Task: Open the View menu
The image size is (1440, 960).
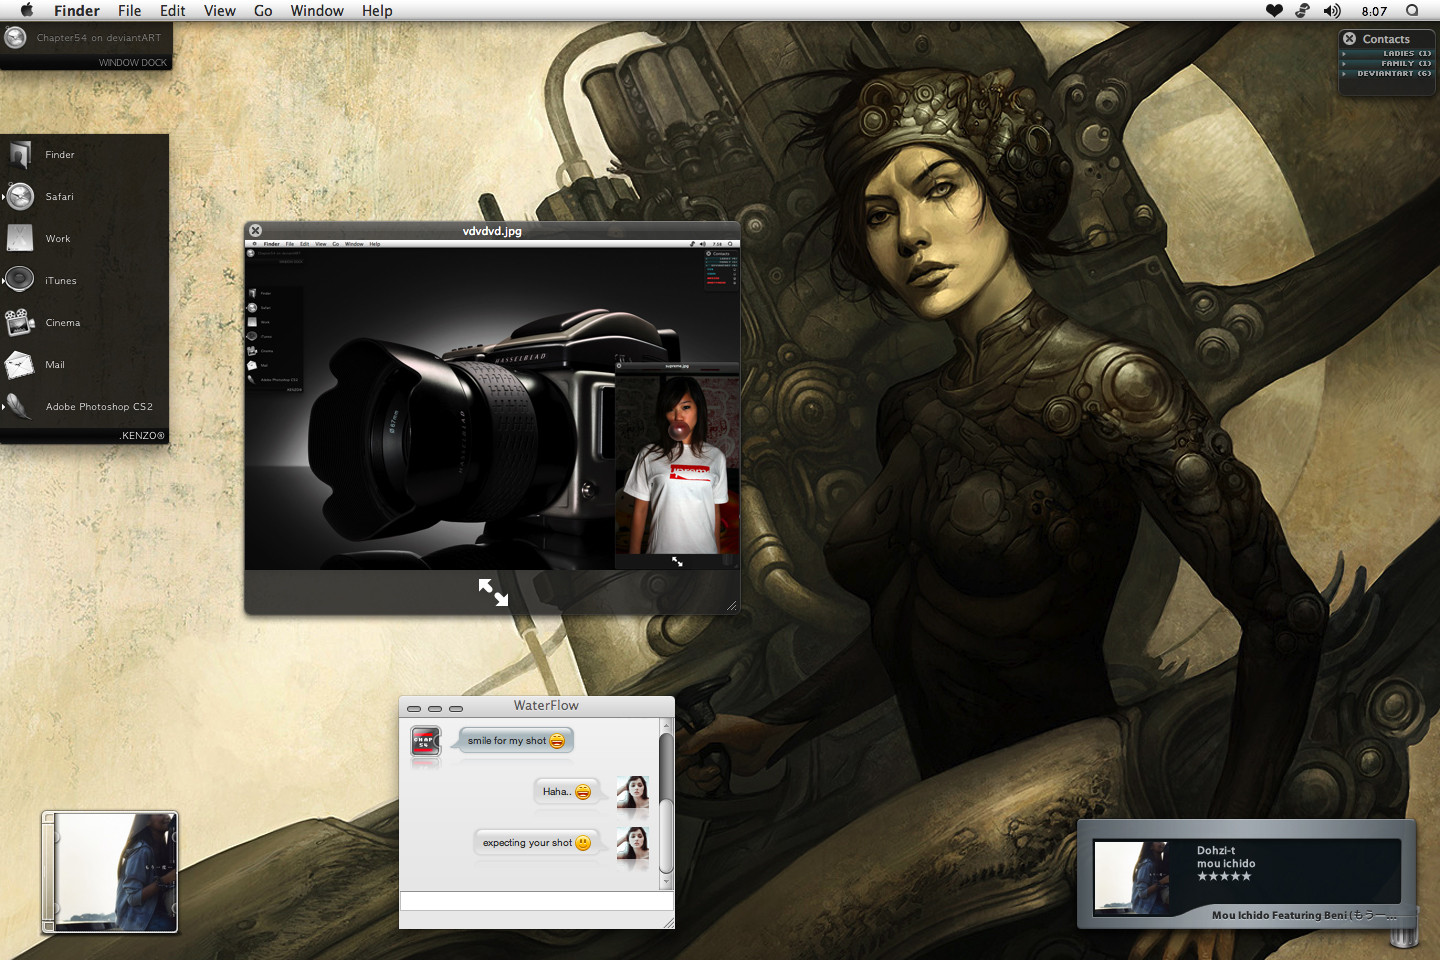Action: 220,10
